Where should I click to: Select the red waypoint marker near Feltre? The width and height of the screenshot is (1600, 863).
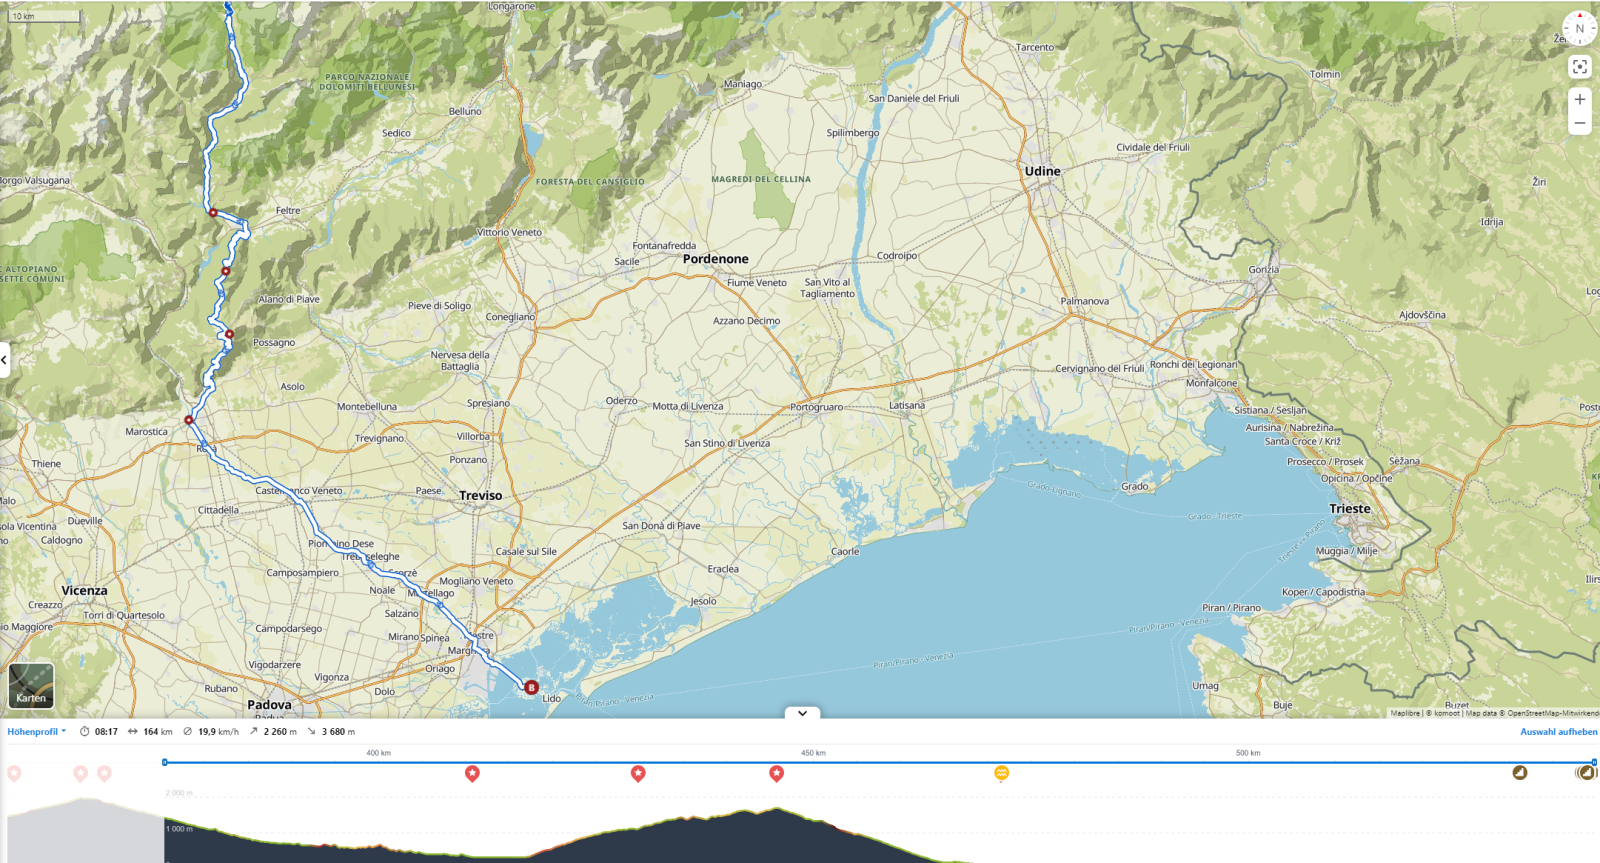[213, 212]
